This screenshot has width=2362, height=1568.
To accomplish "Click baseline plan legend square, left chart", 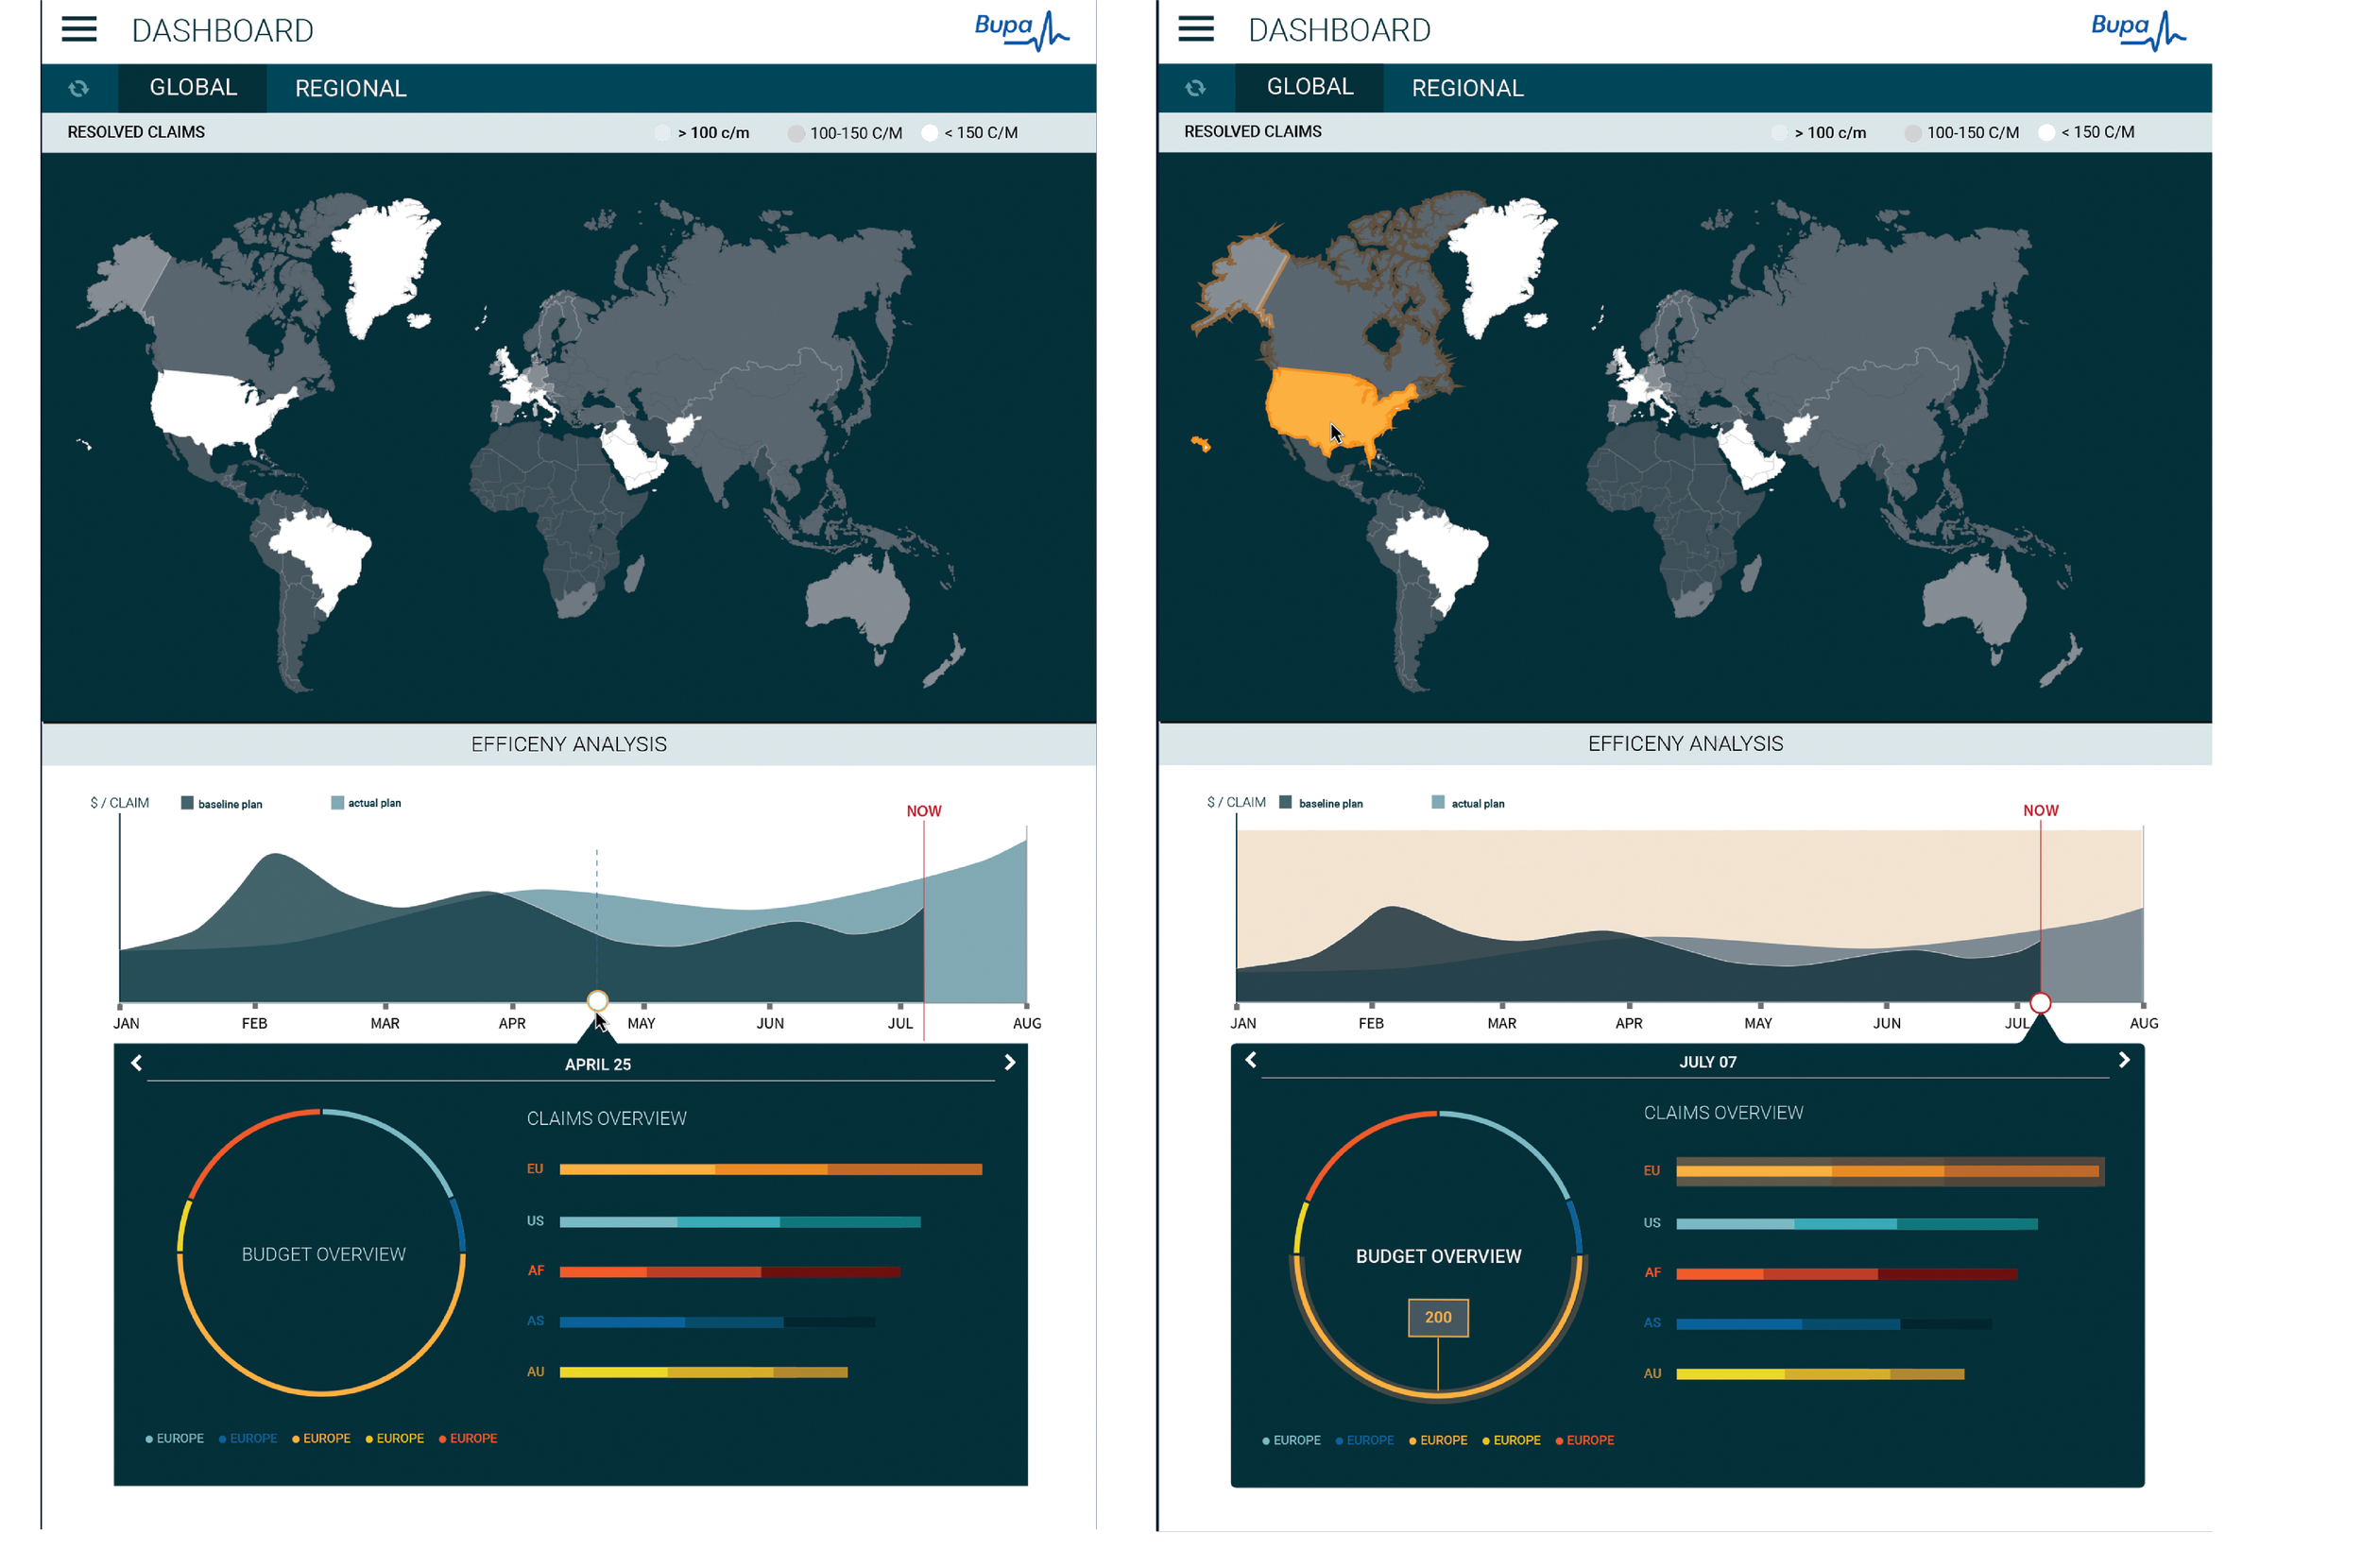I will [187, 803].
